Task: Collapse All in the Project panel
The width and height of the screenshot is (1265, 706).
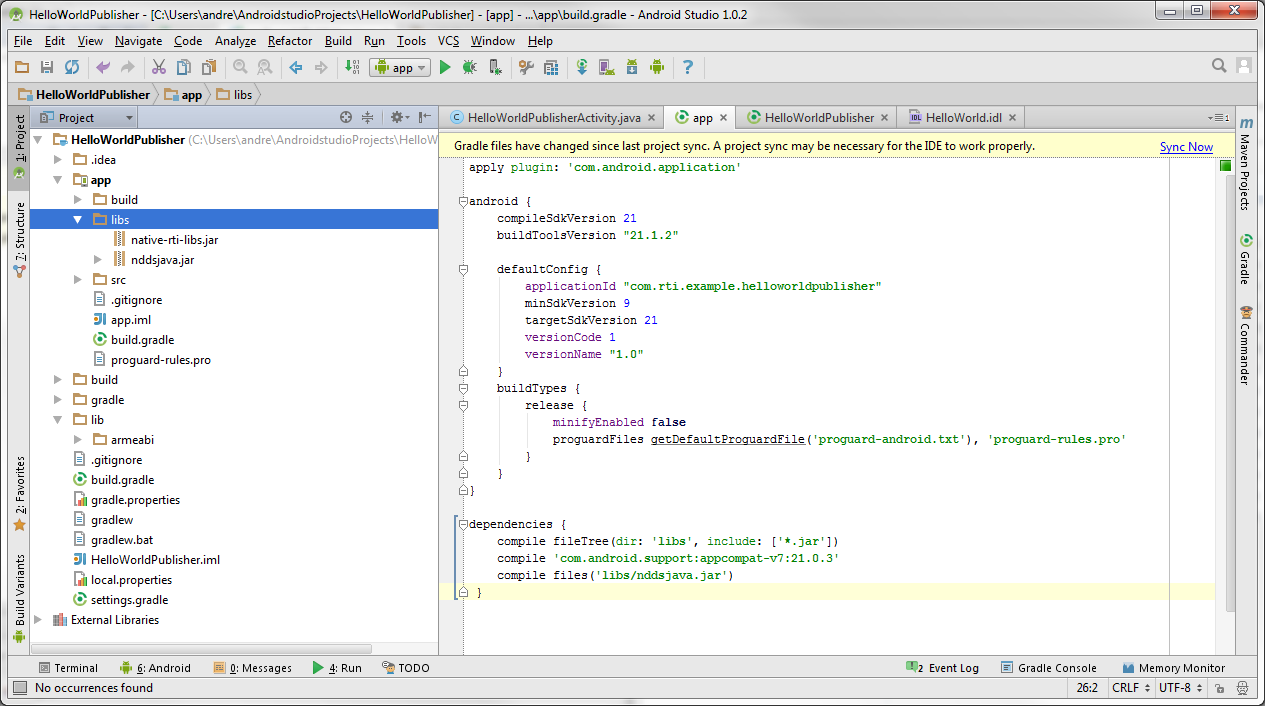Action: (368, 117)
